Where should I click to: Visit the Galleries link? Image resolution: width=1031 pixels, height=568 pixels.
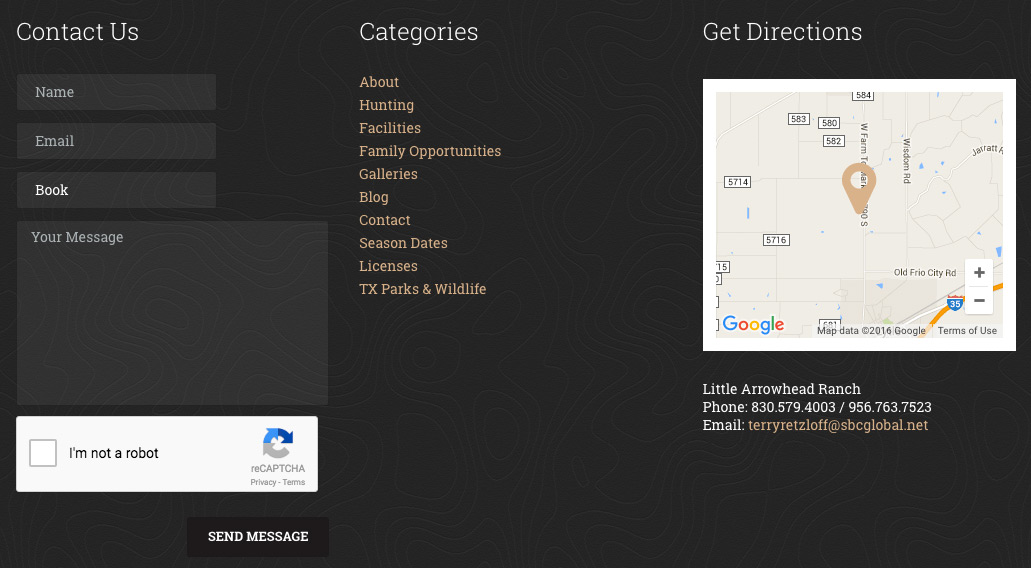[388, 174]
